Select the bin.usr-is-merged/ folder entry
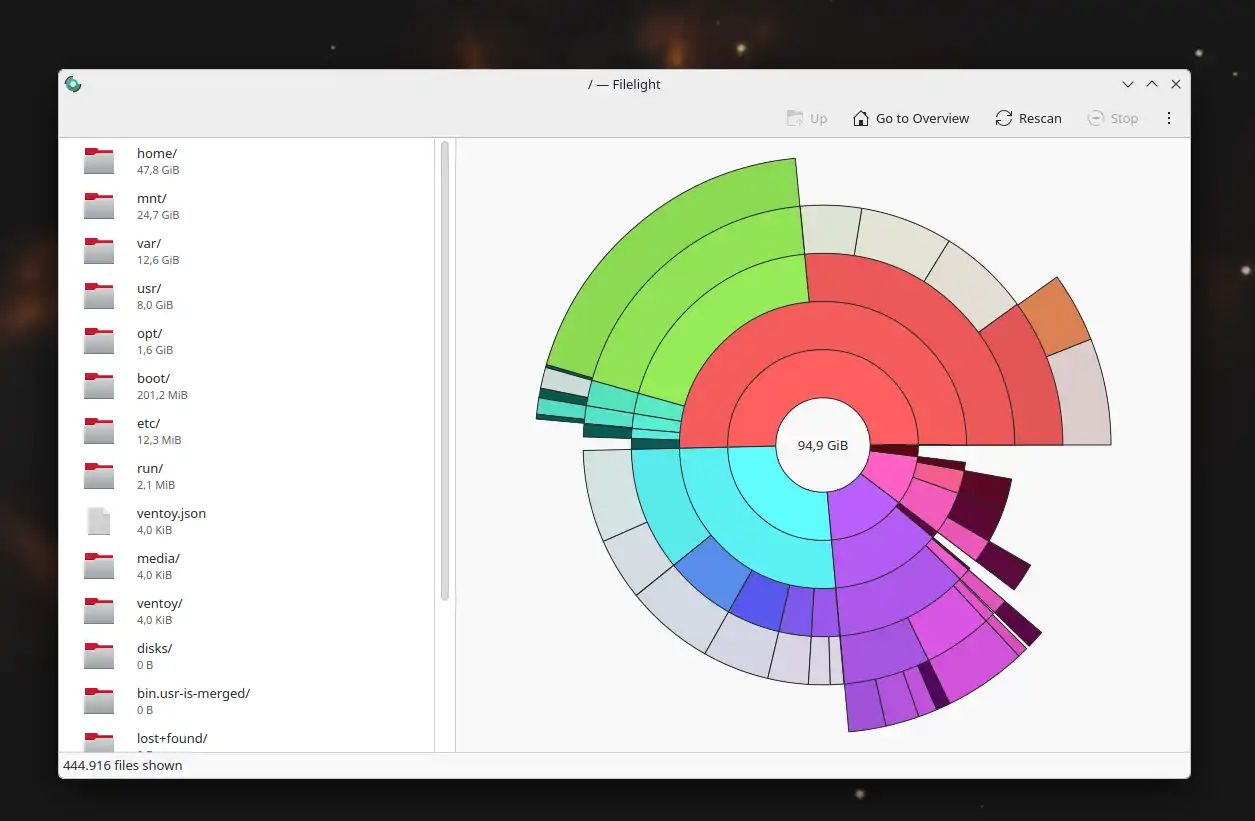Viewport: 1255px width, 821px height. point(193,701)
